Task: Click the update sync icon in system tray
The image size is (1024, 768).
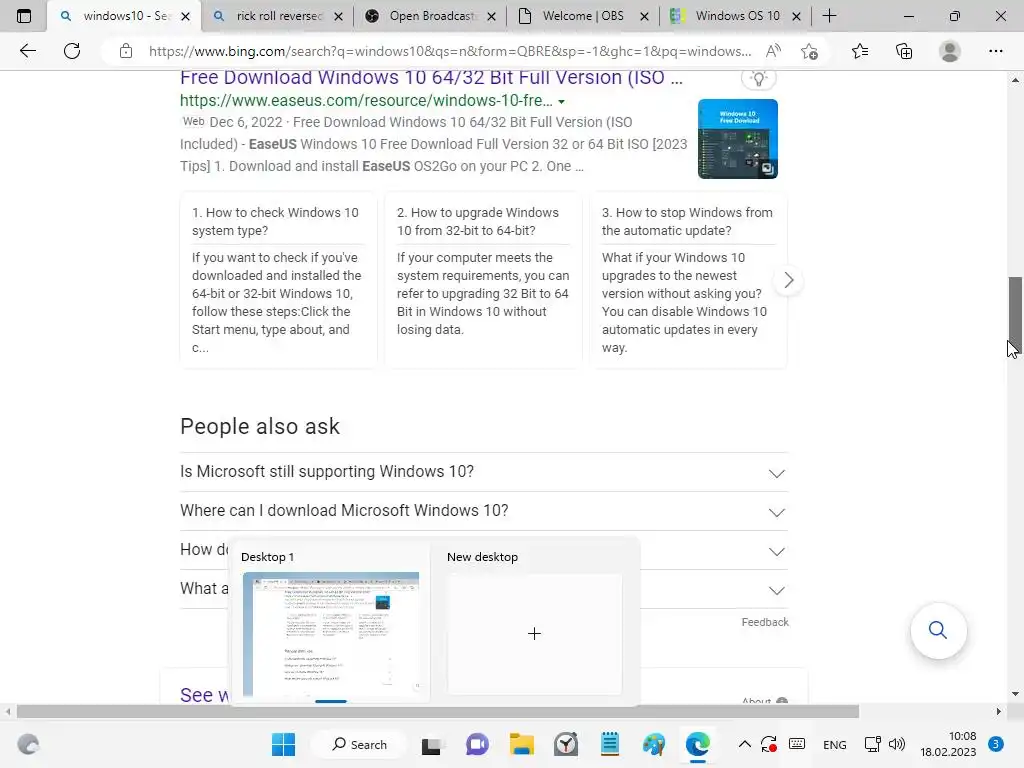Action: click(x=769, y=744)
